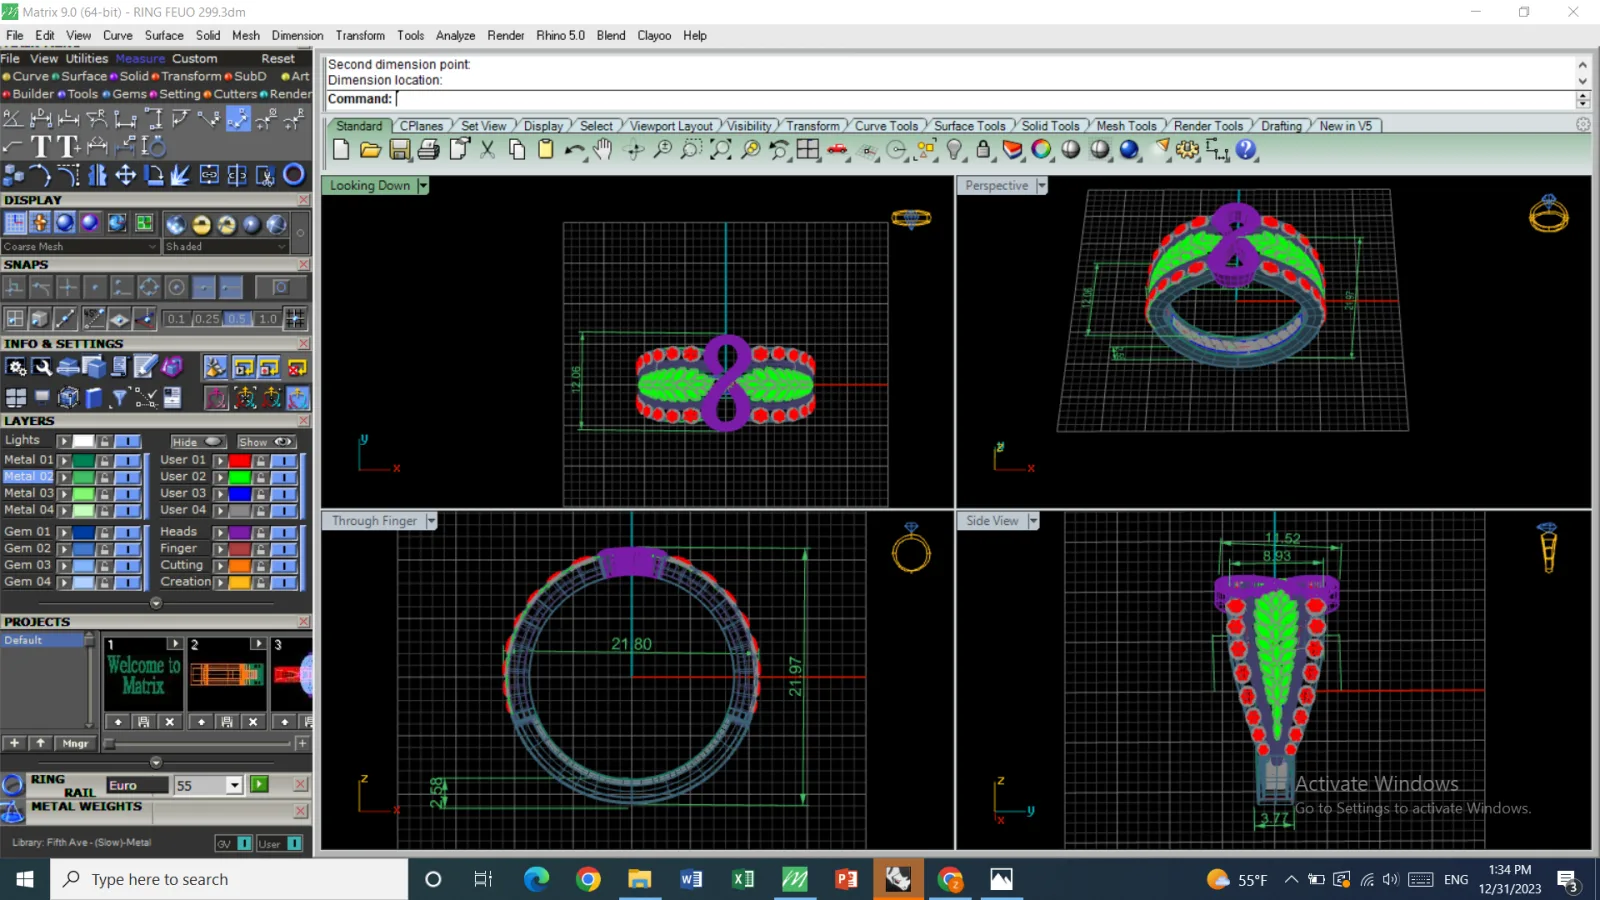The width and height of the screenshot is (1600, 900).
Task: Open the Looking Down viewport menu arrow
Action: pos(423,186)
